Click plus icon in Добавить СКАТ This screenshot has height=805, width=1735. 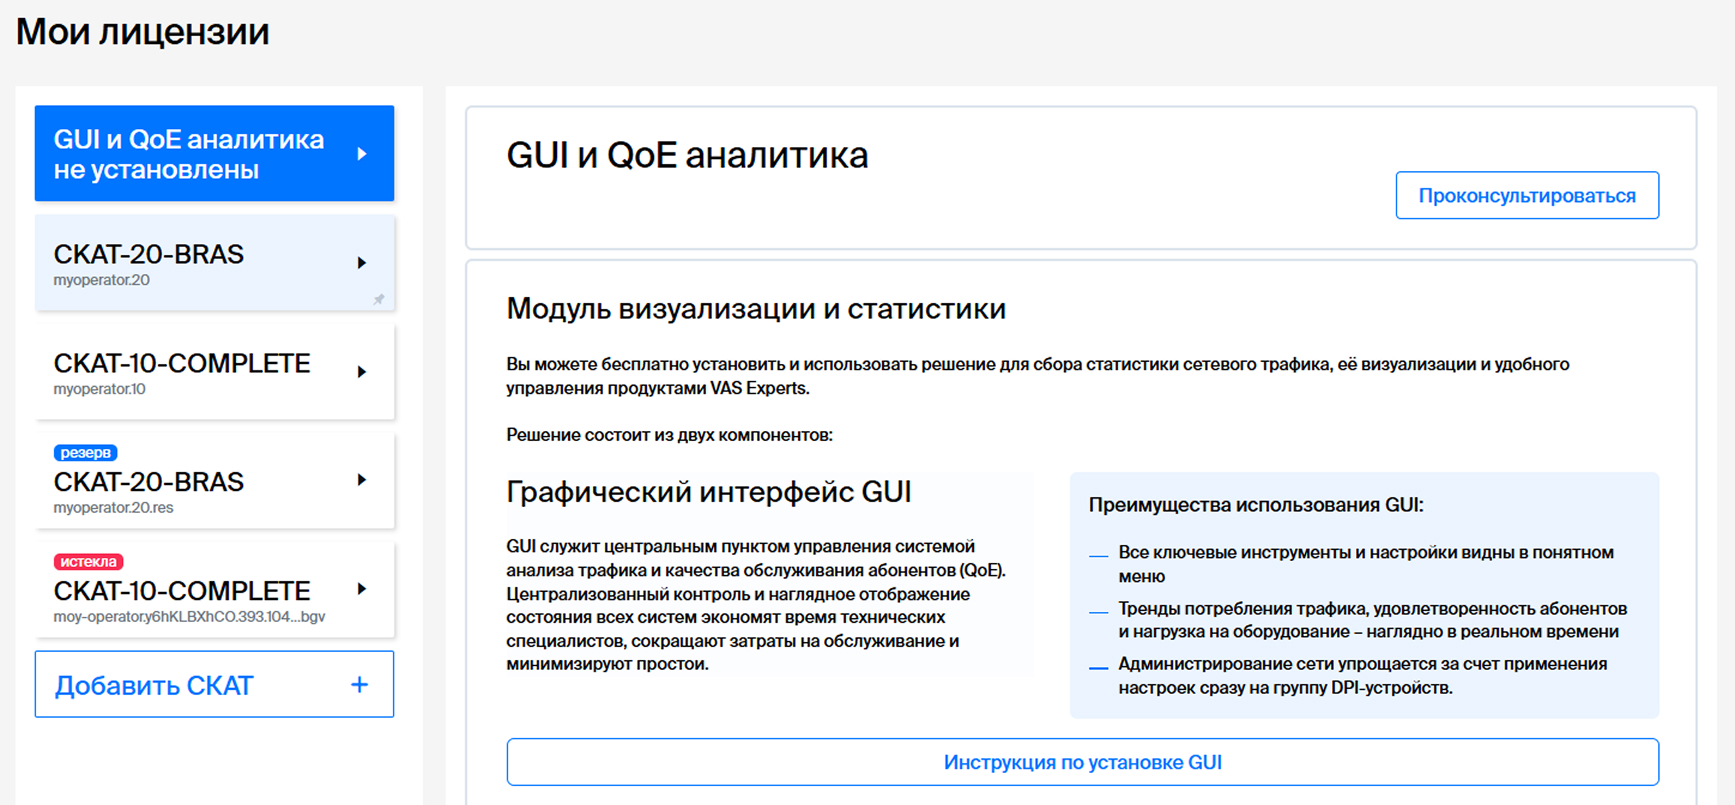[x=360, y=685]
